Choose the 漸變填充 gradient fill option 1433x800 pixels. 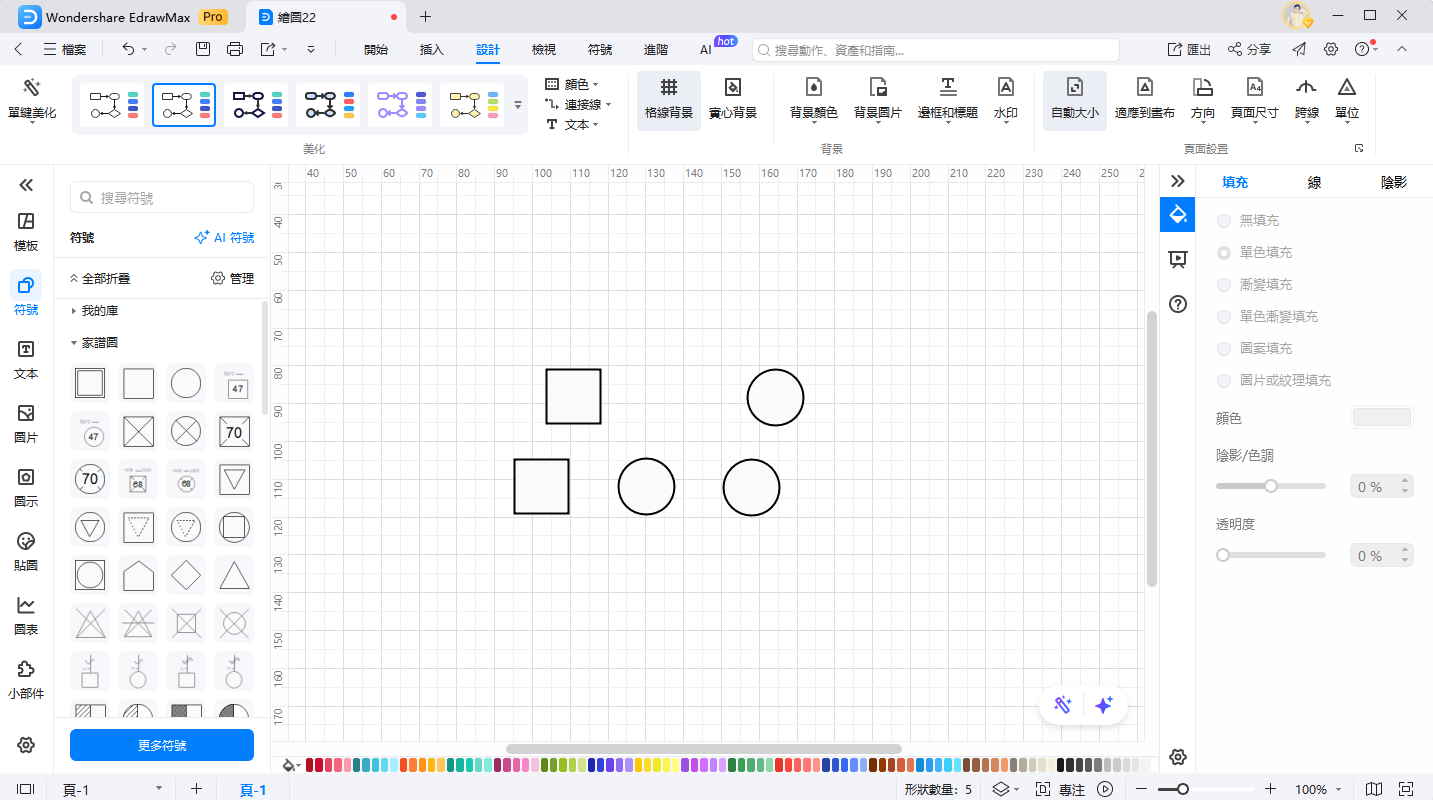point(1224,284)
